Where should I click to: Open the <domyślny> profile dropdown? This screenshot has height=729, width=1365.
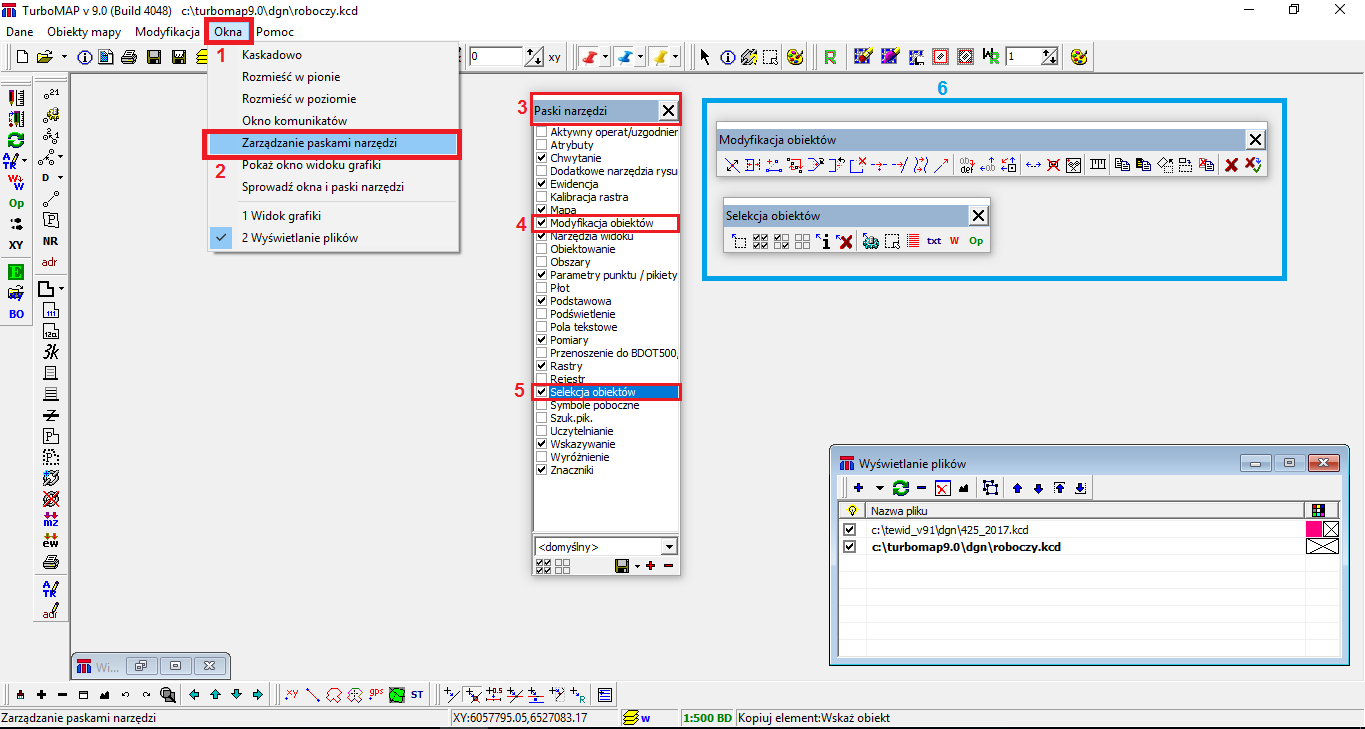(x=668, y=547)
